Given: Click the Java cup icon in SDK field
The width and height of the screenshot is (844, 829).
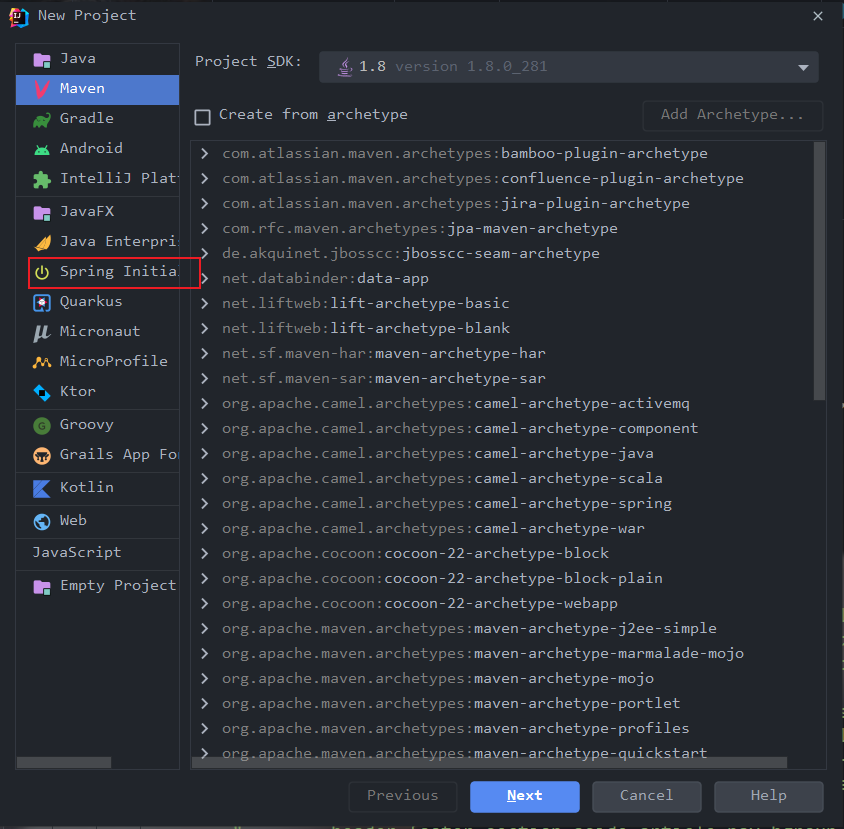Looking at the screenshot, I should coord(344,67).
